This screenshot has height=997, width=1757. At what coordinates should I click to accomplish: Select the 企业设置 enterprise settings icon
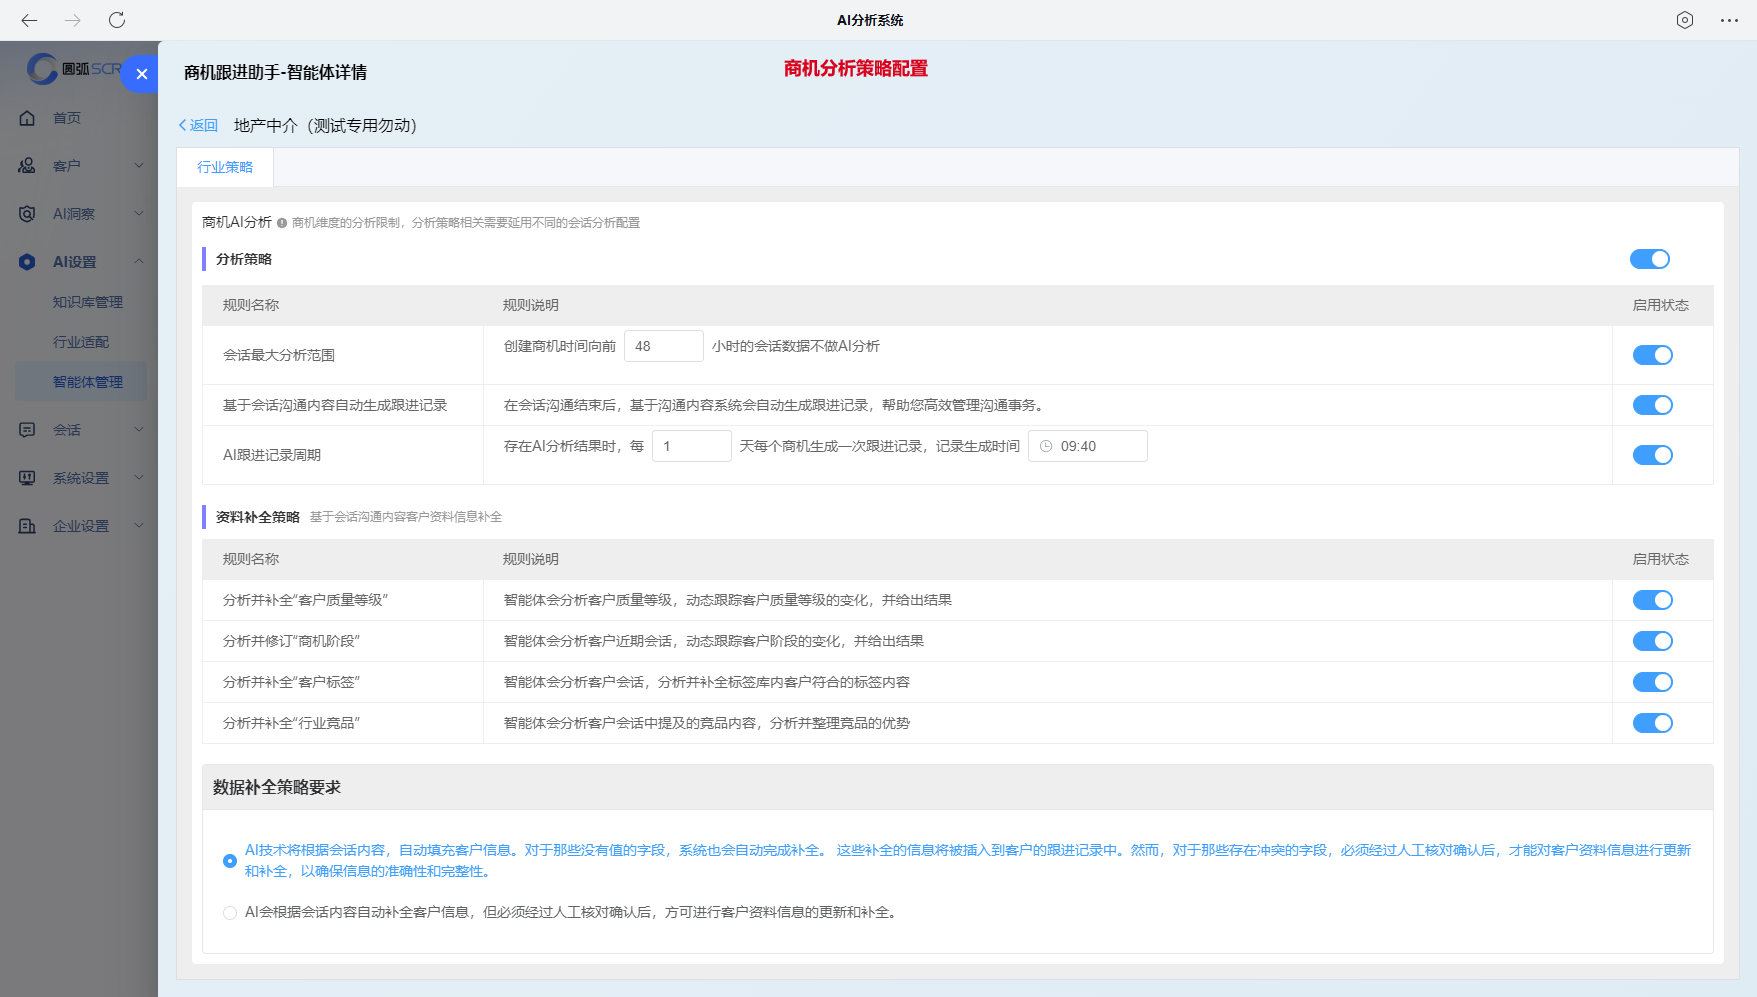pos(27,525)
